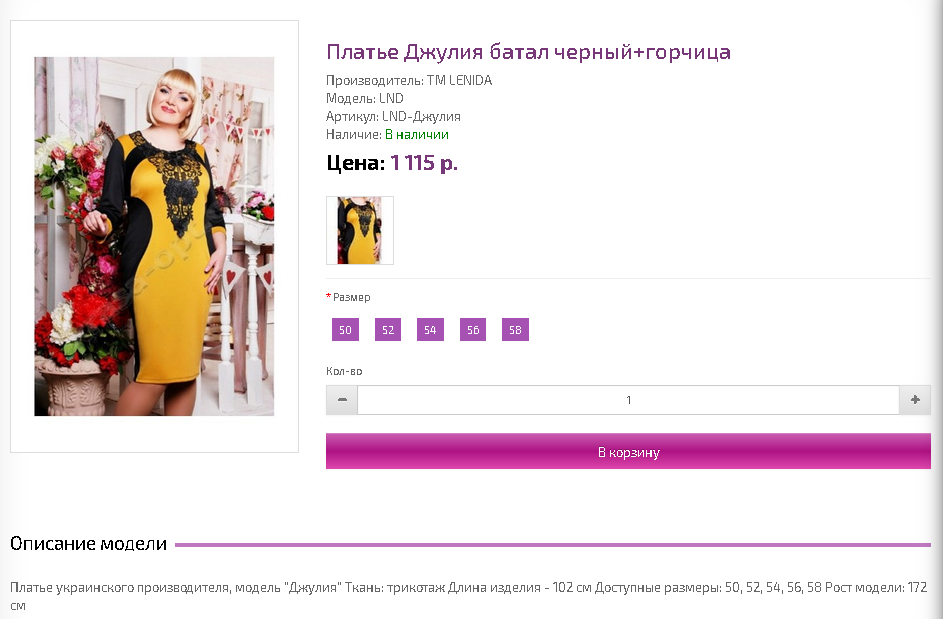
Task: Enlarge the main product photo
Action: pos(154,236)
